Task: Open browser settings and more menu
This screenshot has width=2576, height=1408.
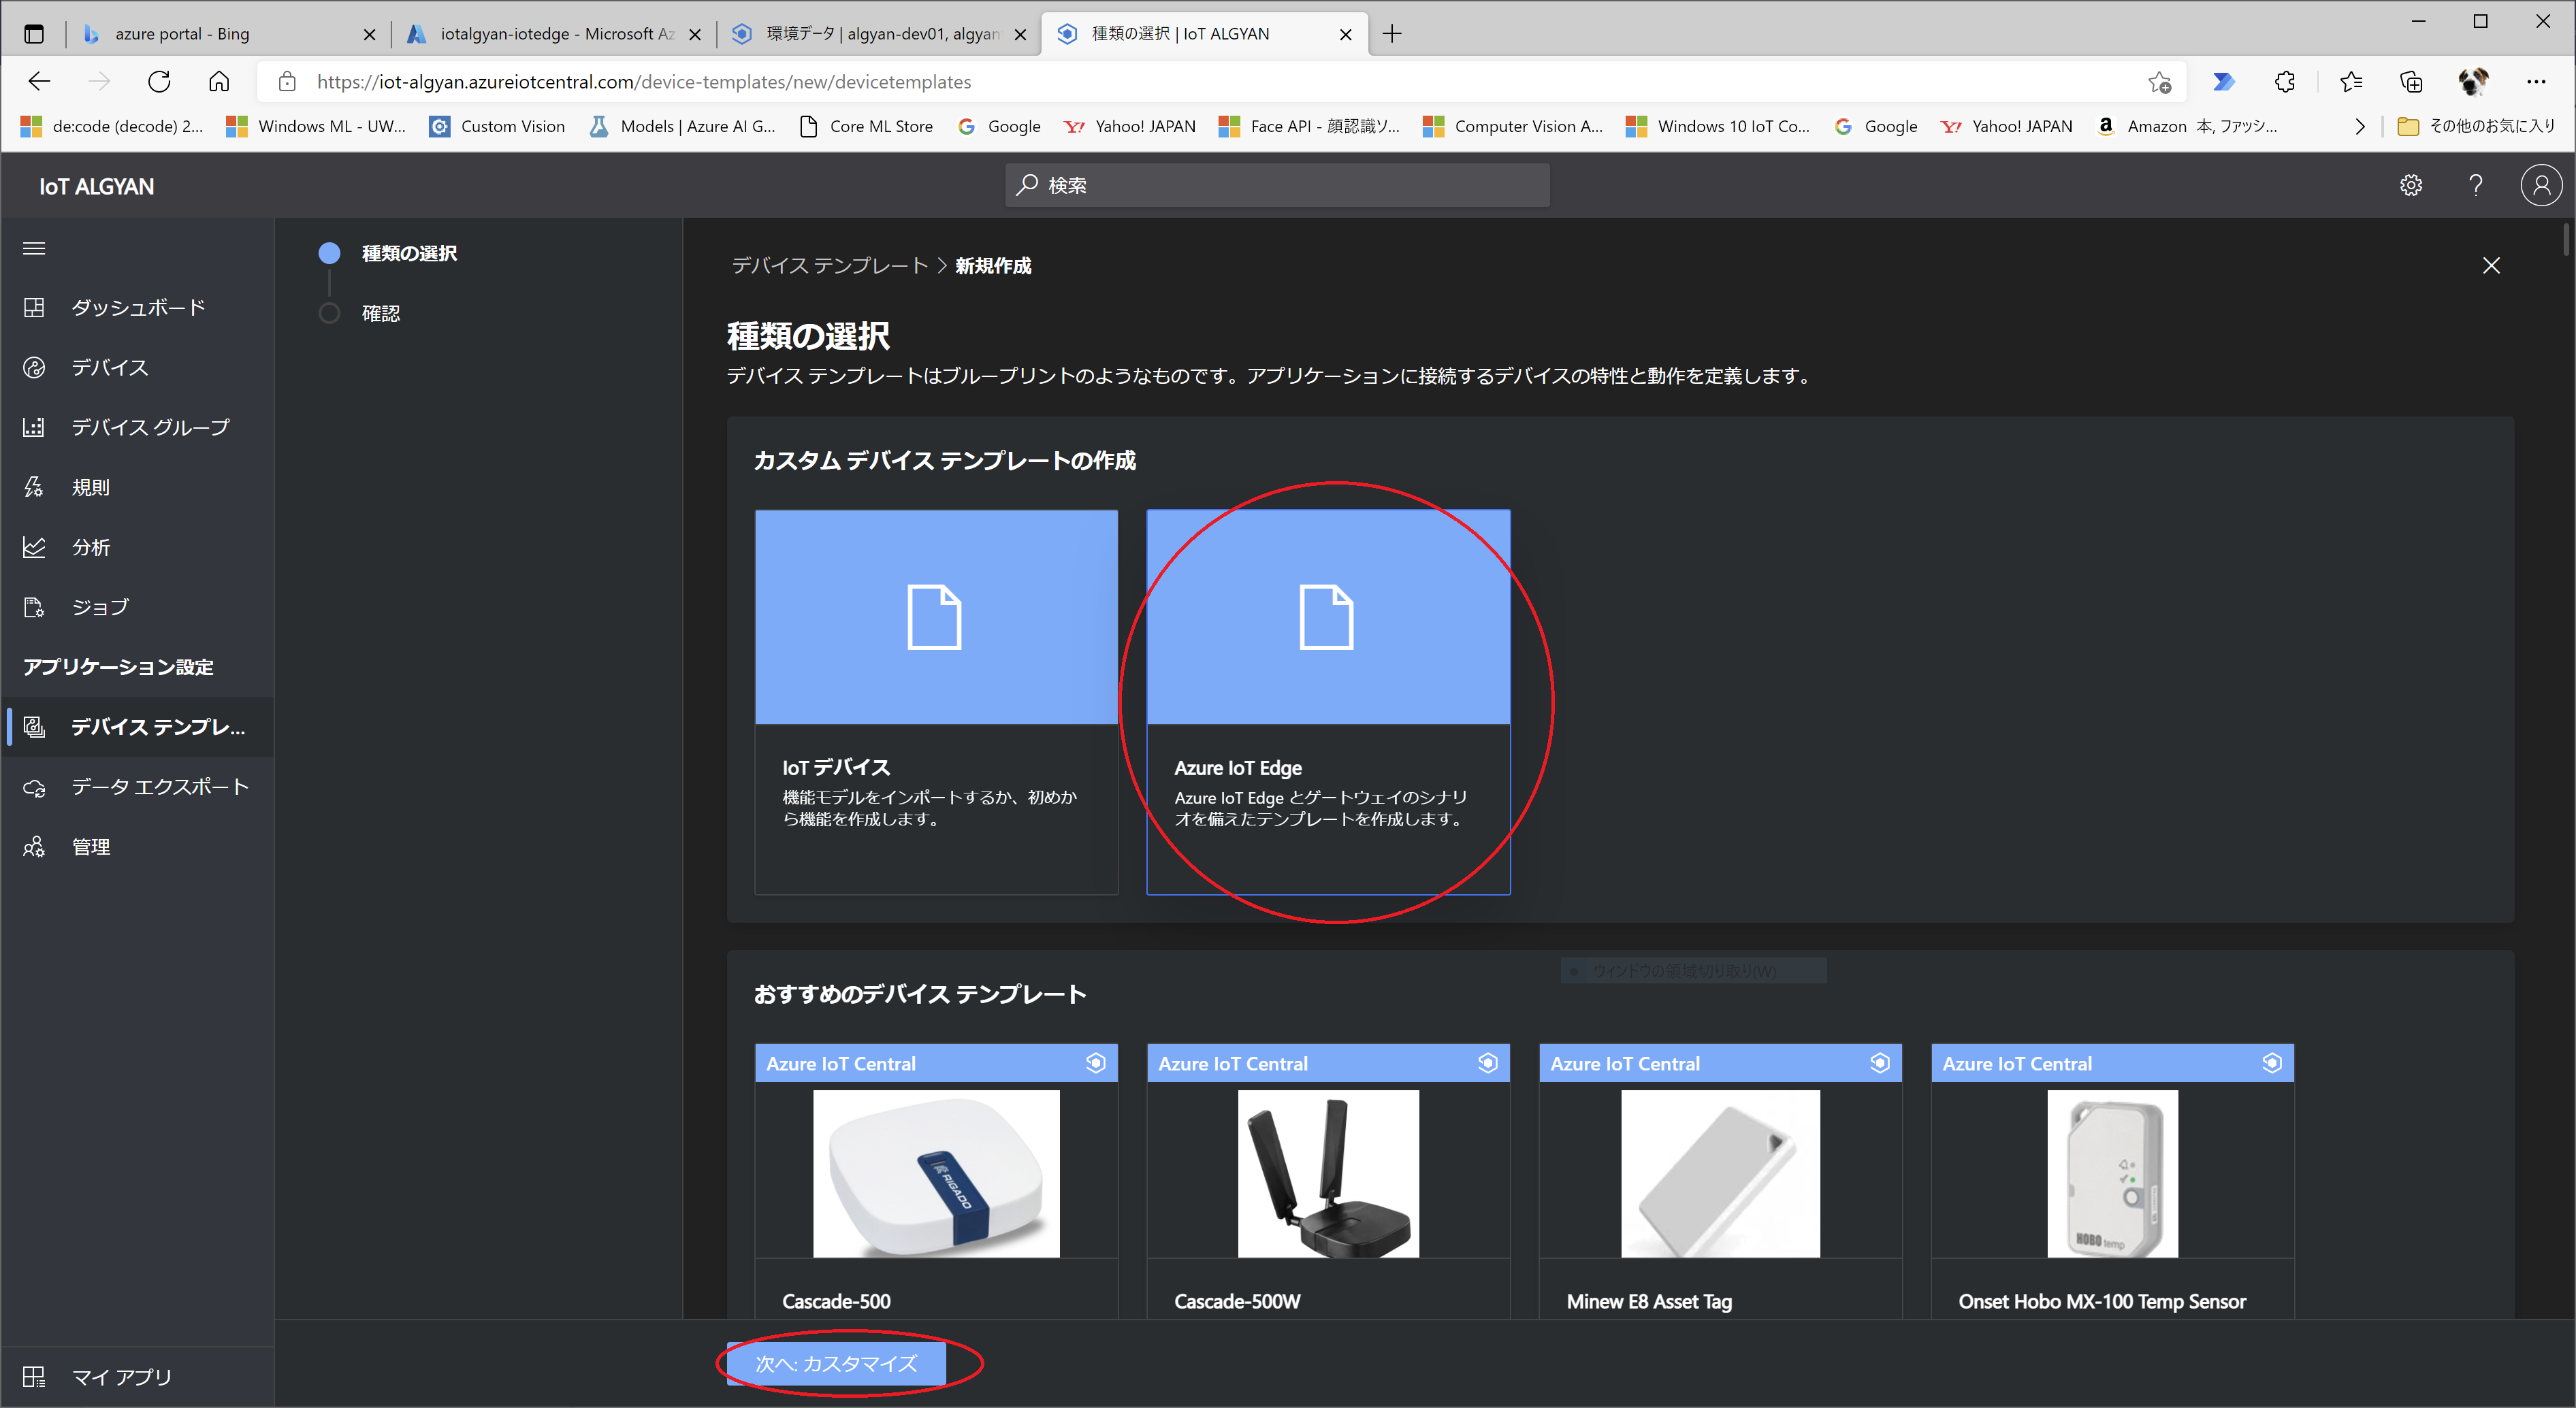Action: point(2535,82)
